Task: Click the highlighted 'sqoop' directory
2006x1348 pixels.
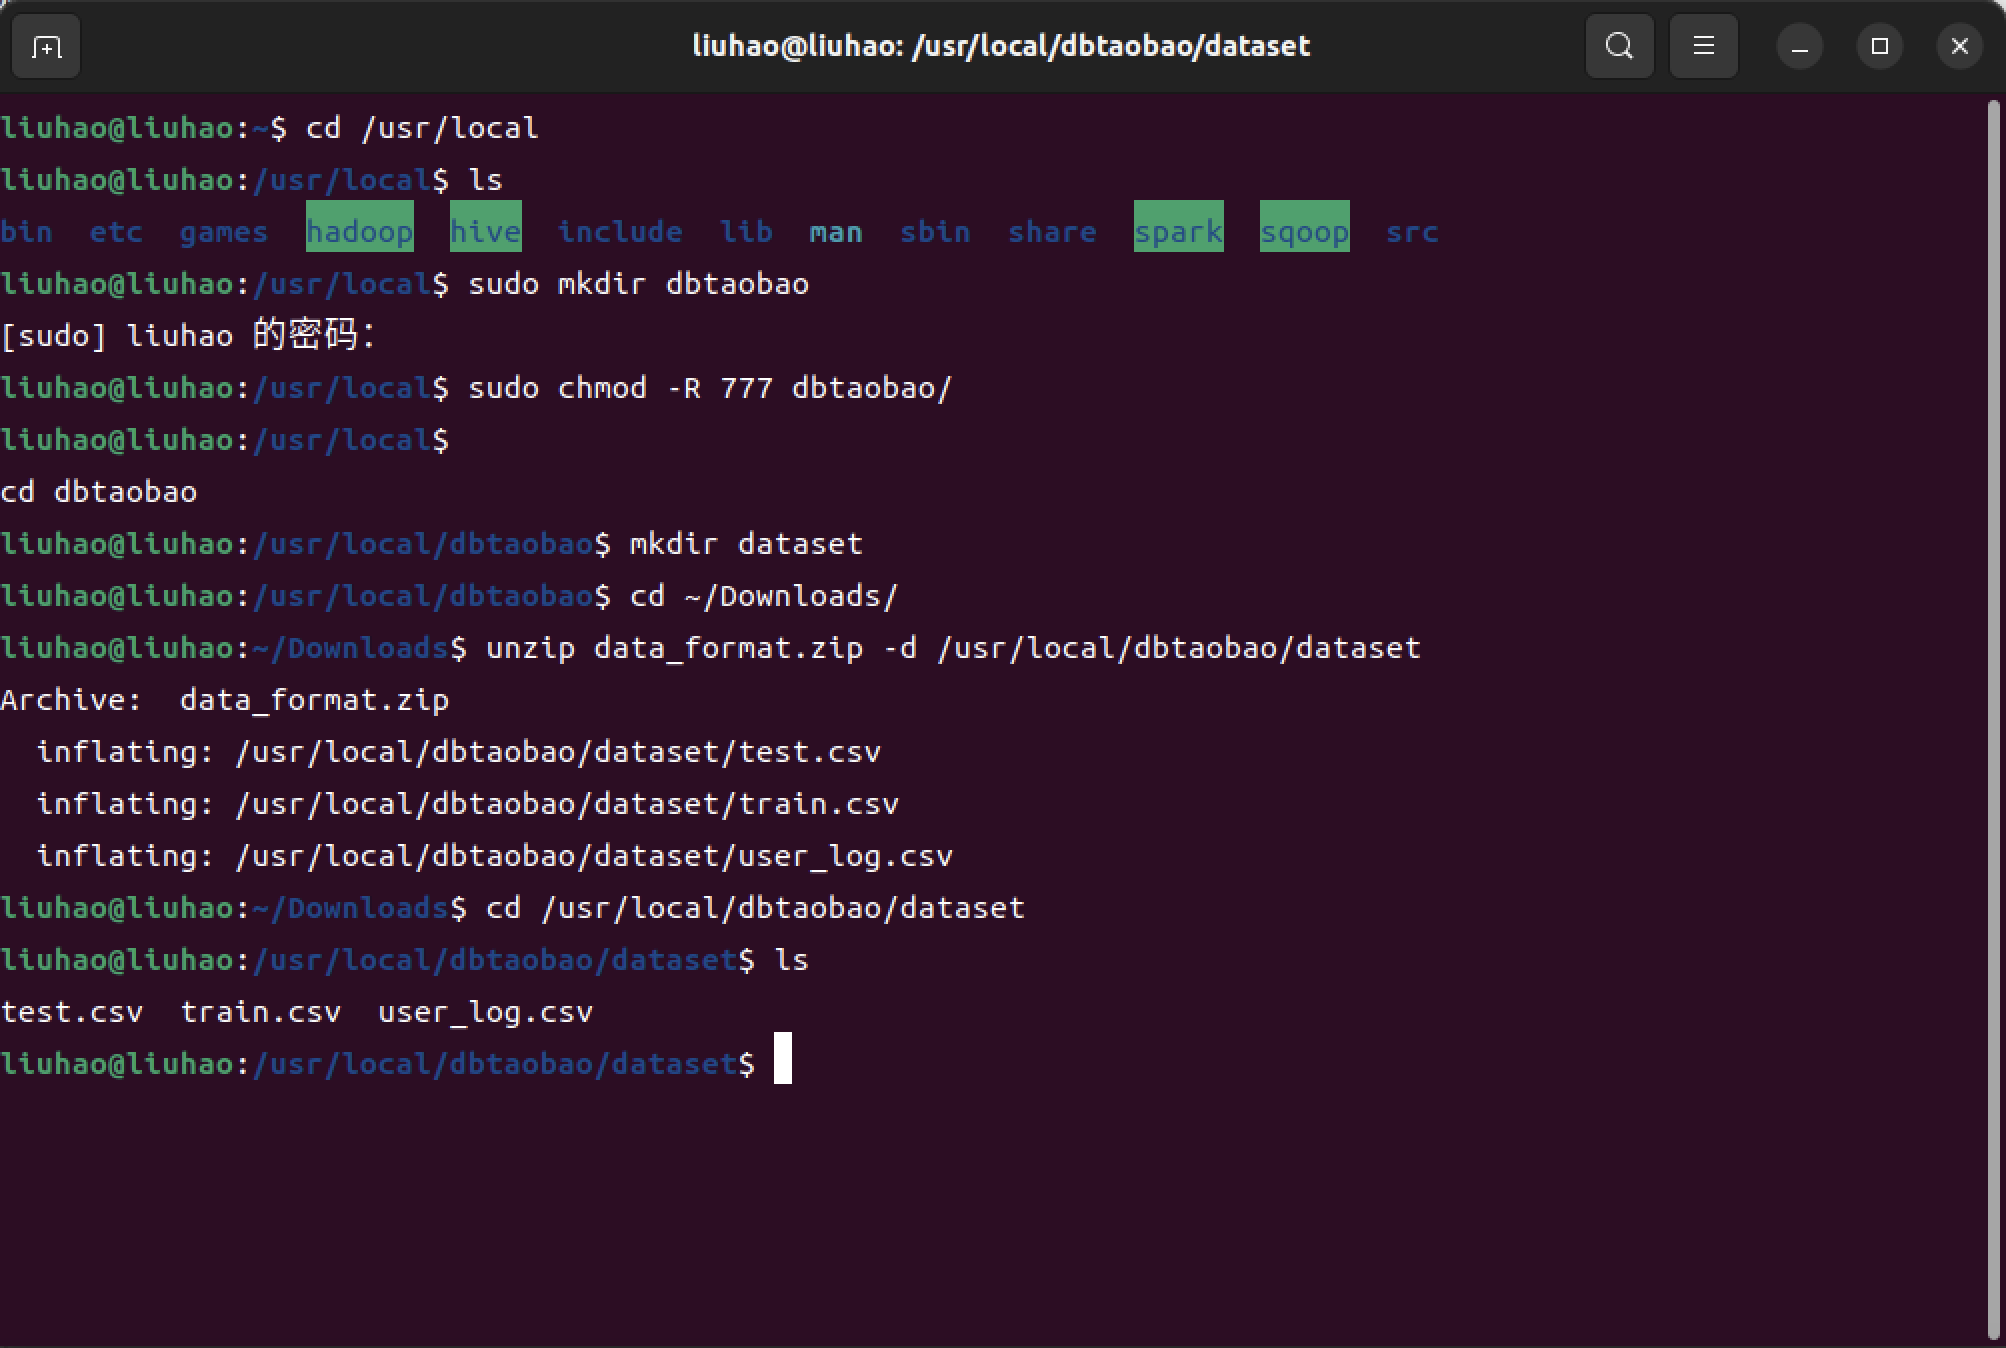Action: tap(1305, 227)
